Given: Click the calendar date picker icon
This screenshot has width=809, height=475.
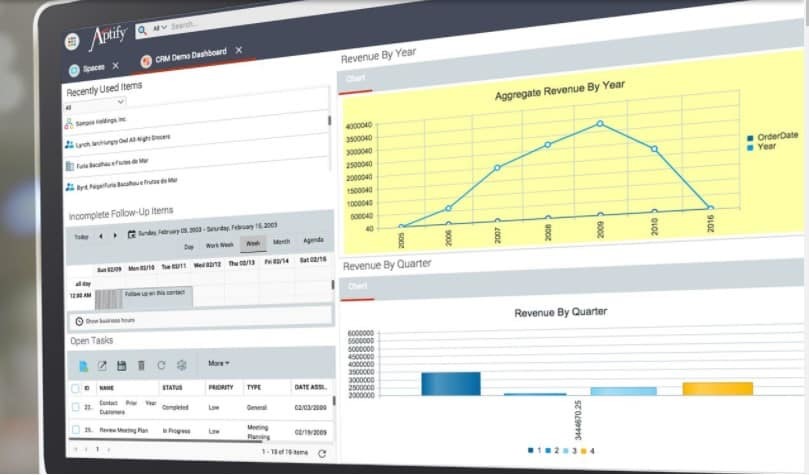Looking at the screenshot, I should 131,234.
